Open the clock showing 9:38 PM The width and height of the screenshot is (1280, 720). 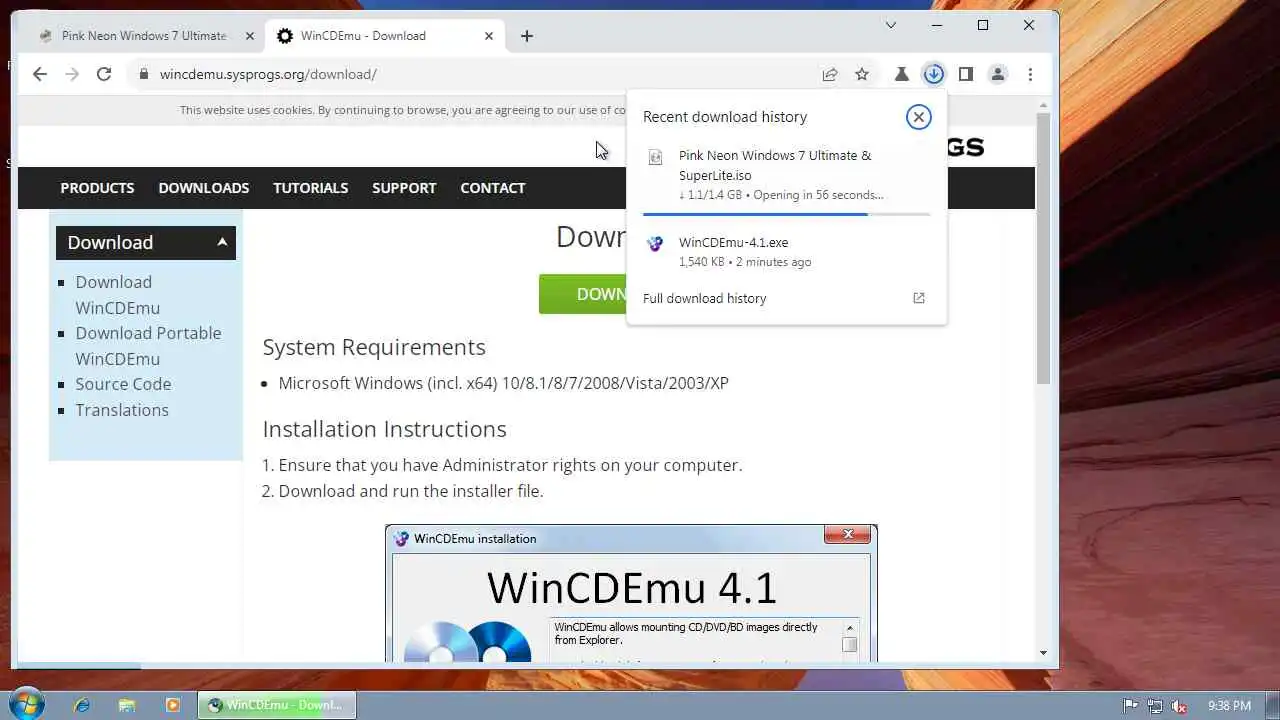(1229, 705)
